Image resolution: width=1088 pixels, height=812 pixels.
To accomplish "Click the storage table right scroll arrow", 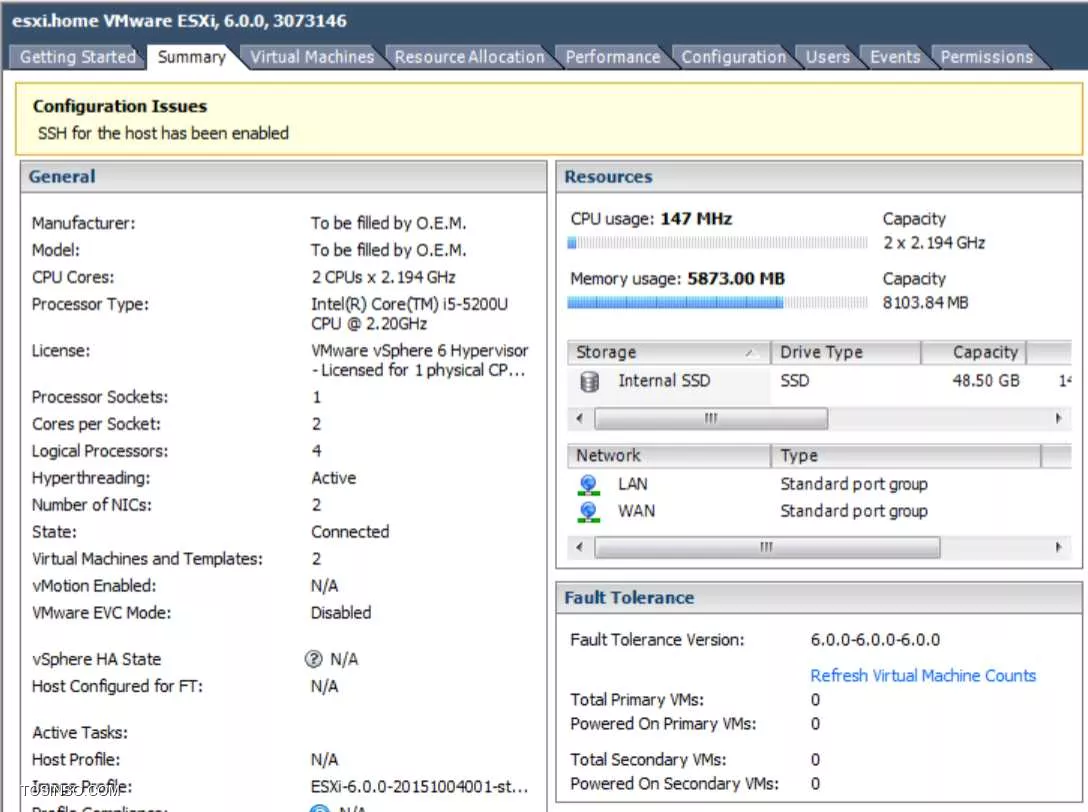I will [x=1058, y=418].
